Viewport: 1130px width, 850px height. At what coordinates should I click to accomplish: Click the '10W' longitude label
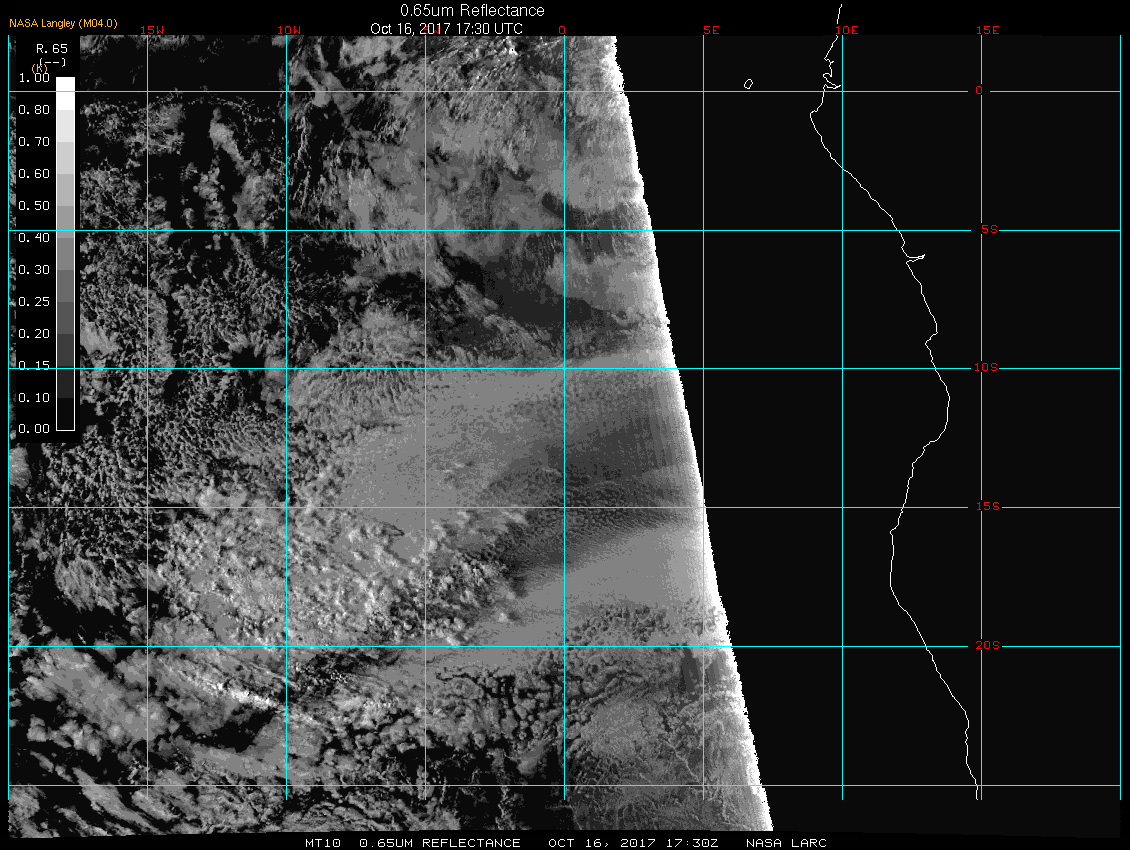click(289, 30)
